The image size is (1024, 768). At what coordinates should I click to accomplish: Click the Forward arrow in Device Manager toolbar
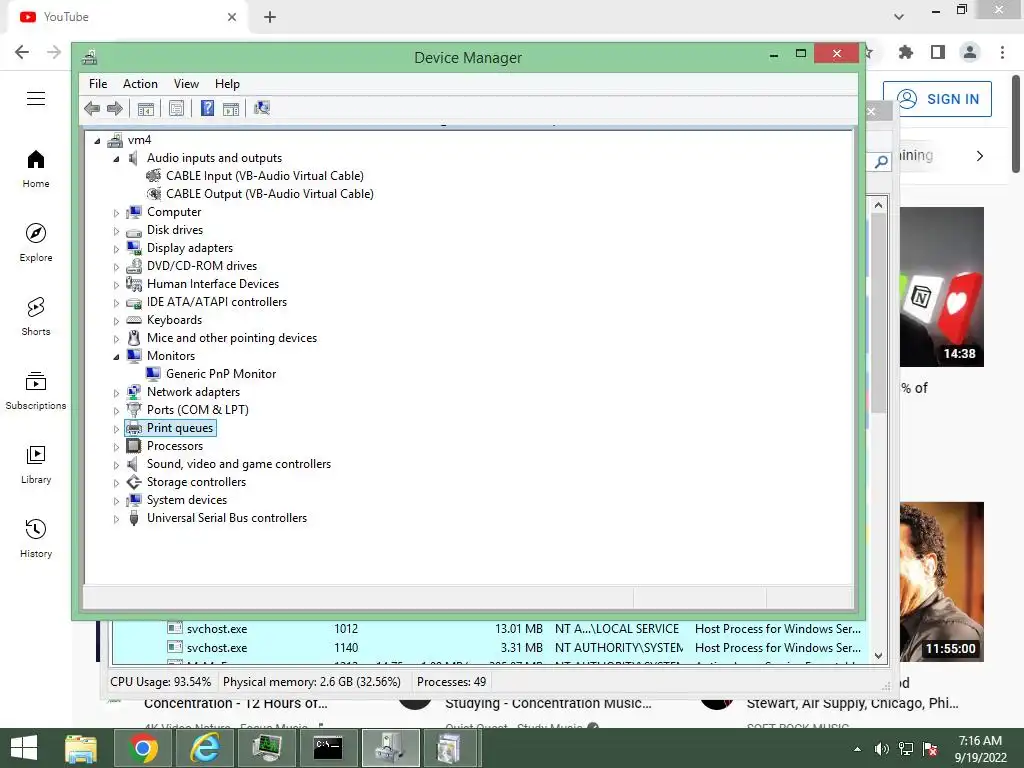click(115, 108)
